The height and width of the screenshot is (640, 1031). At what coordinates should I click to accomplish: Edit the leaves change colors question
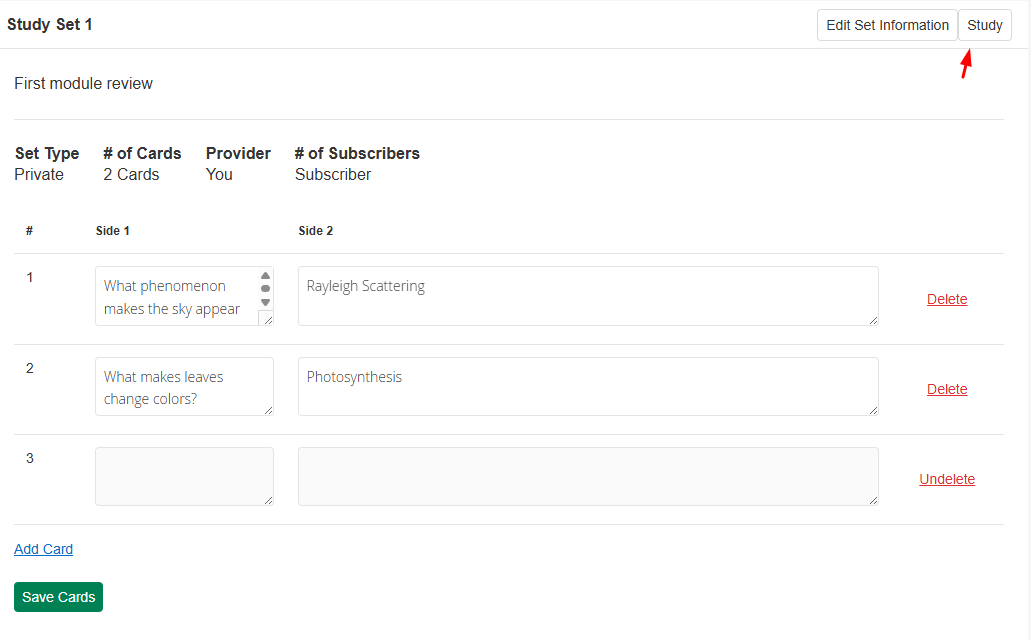(x=184, y=386)
